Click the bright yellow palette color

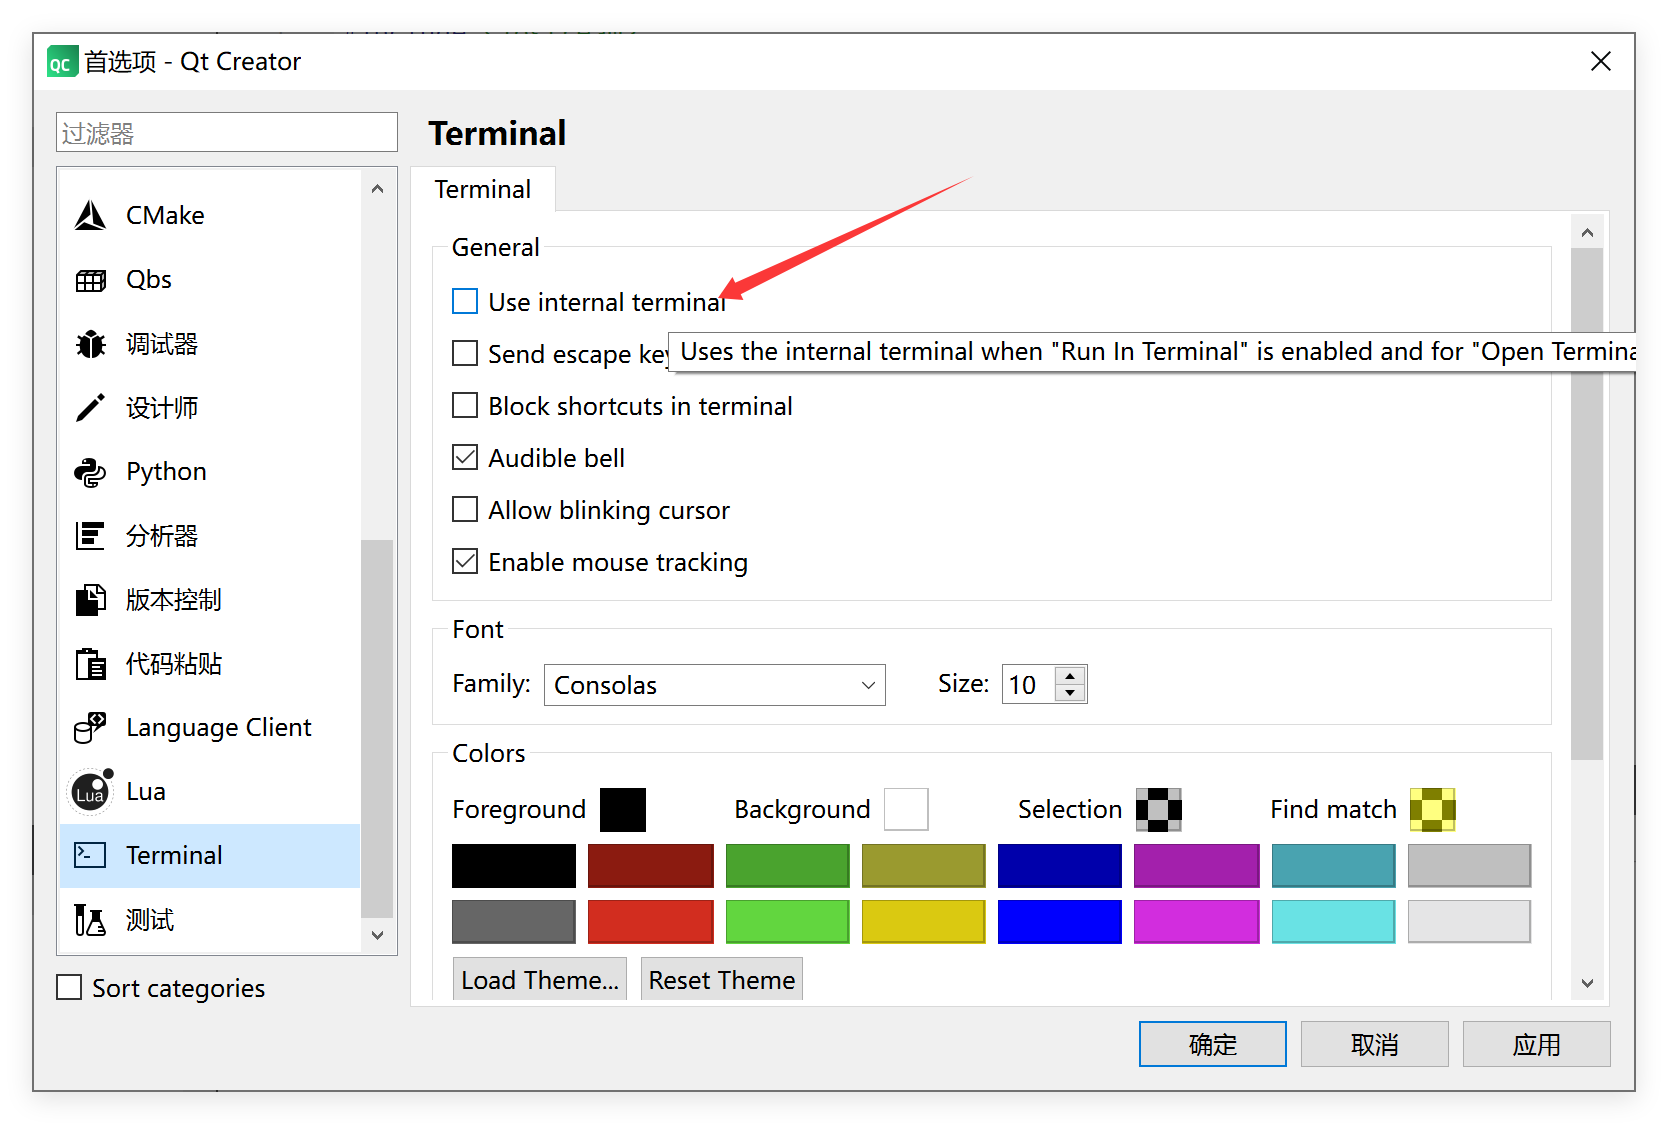coord(923,922)
